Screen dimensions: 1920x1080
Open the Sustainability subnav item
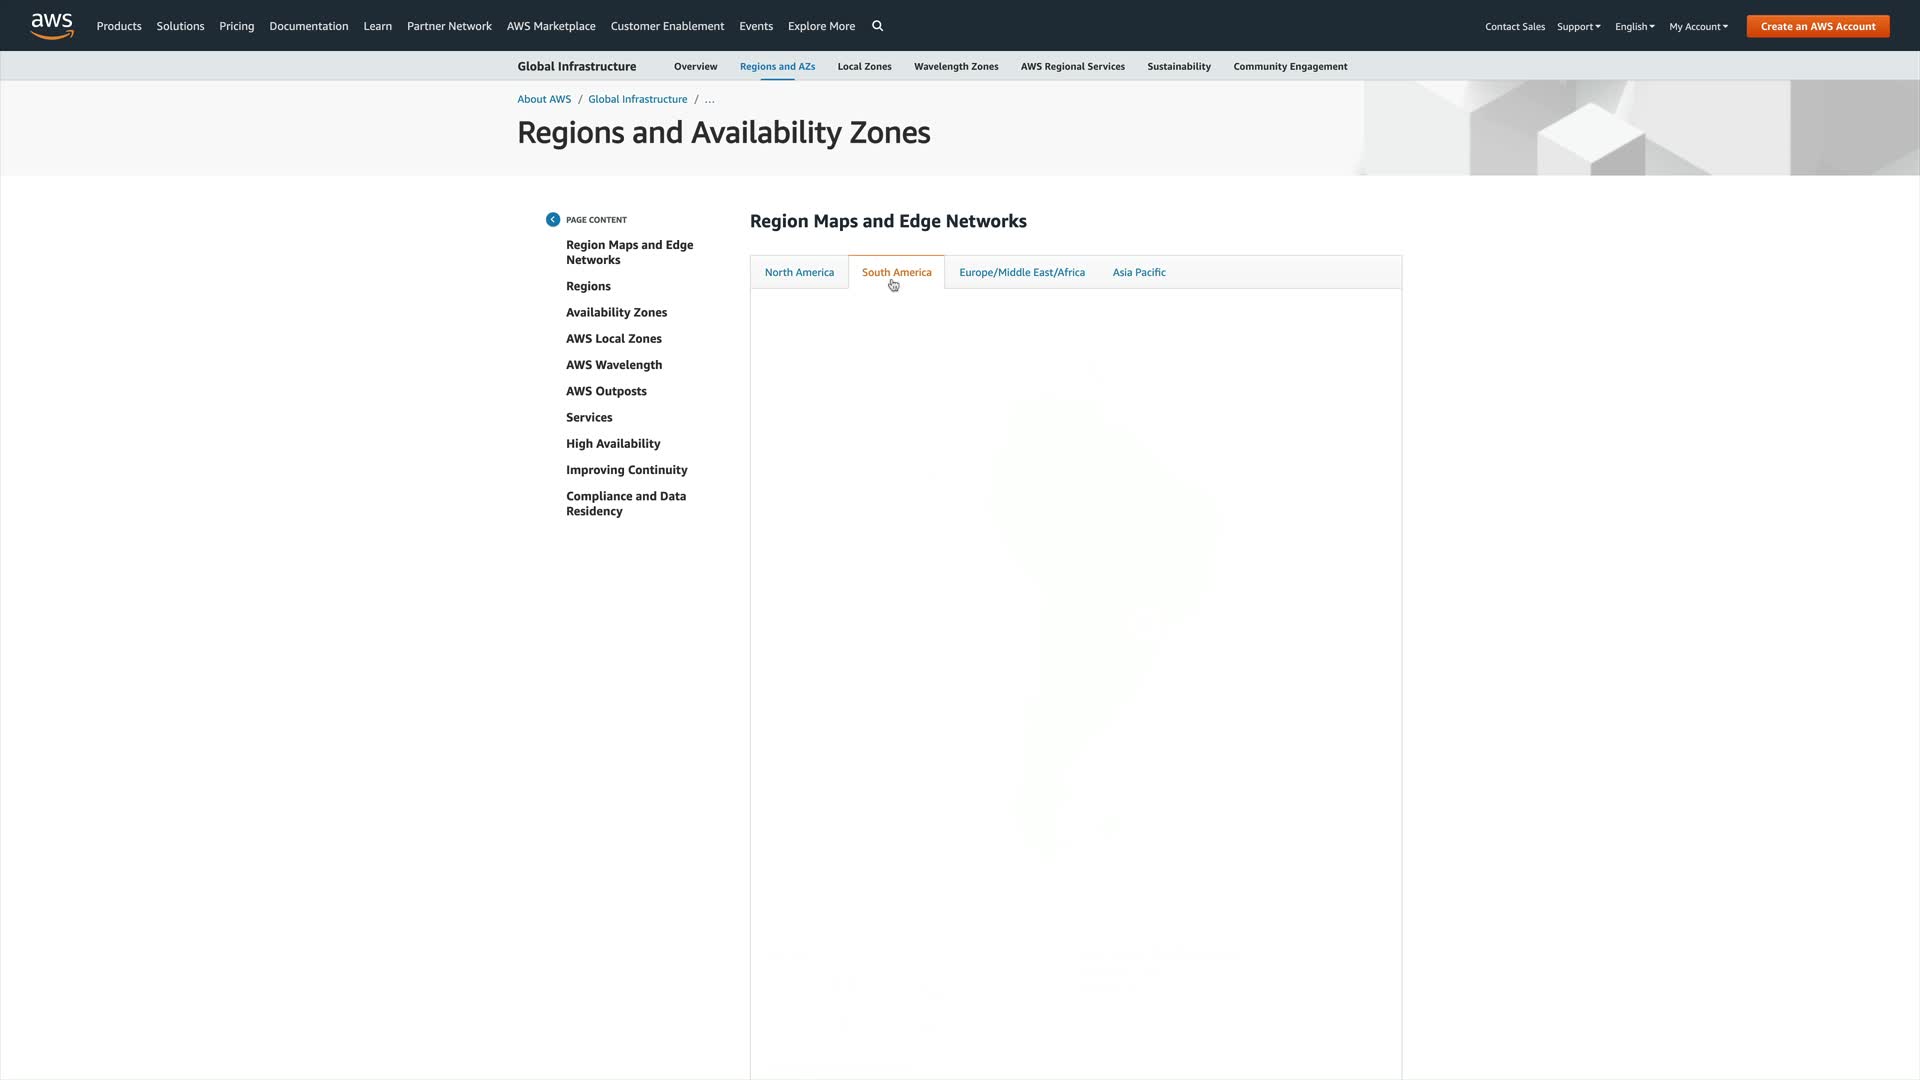click(1178, 67)
